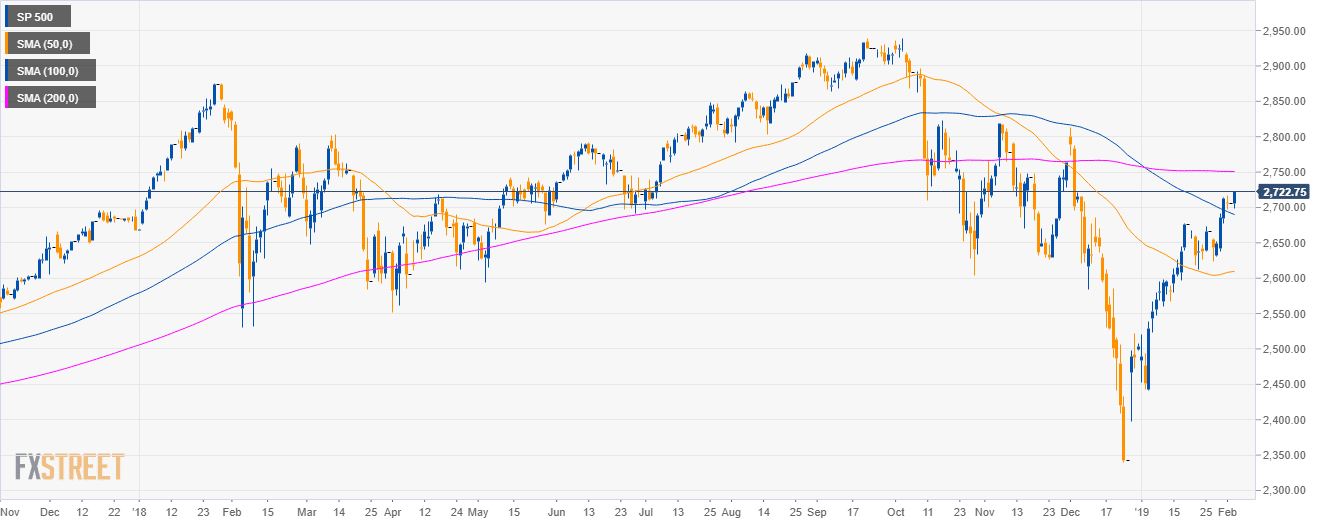Jump to the '19 year marker

coord(1141,509)
